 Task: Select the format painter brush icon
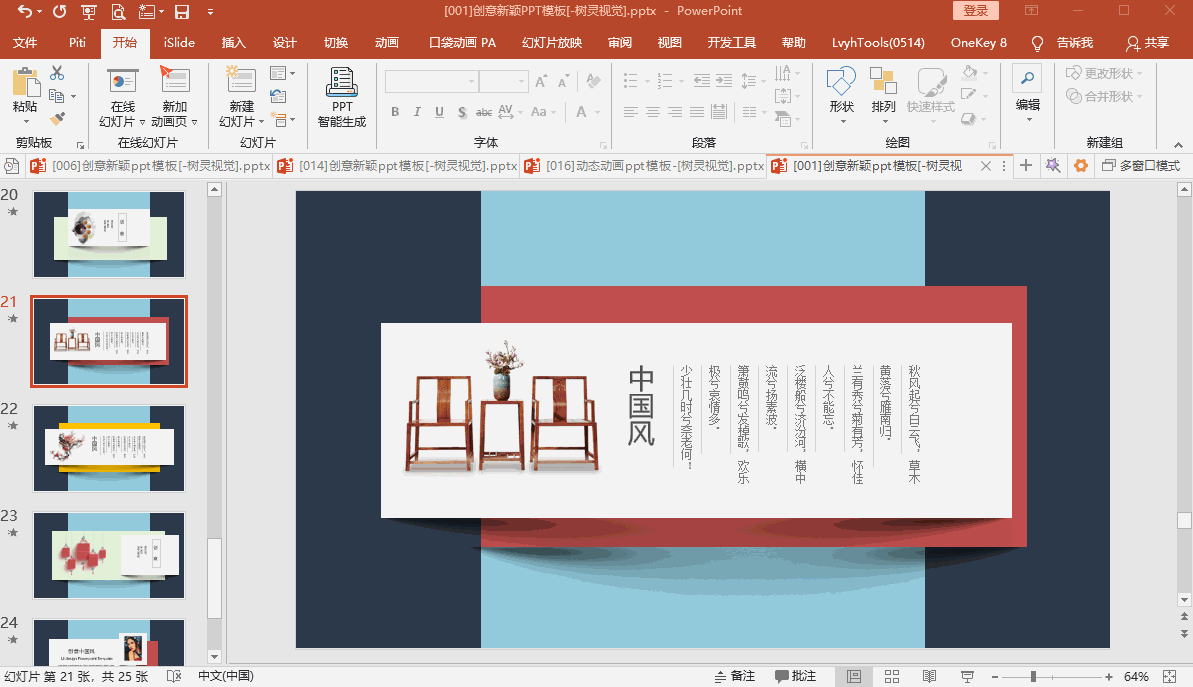[57, 119]
